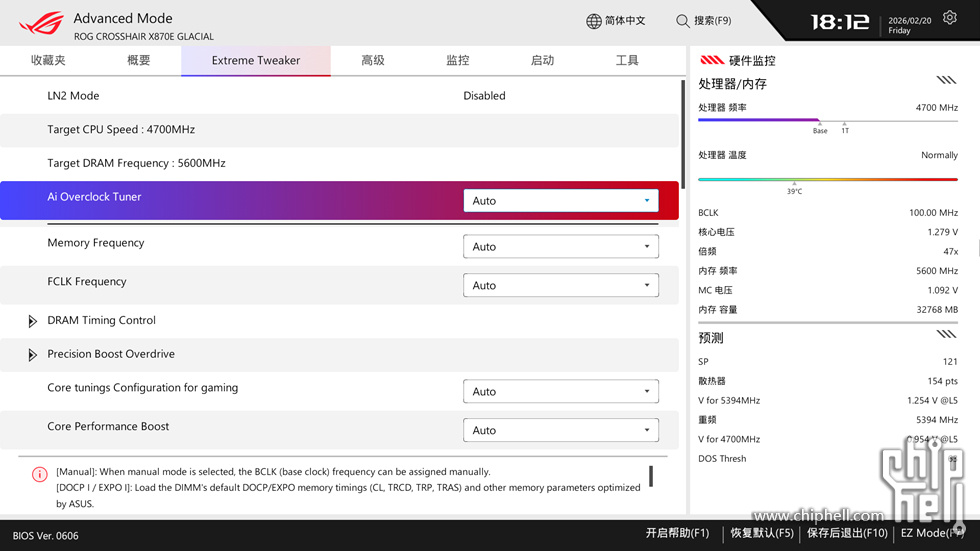Click 保存后退出(F10) button
This screenshot has width=980, height=551.
(846, 534)
